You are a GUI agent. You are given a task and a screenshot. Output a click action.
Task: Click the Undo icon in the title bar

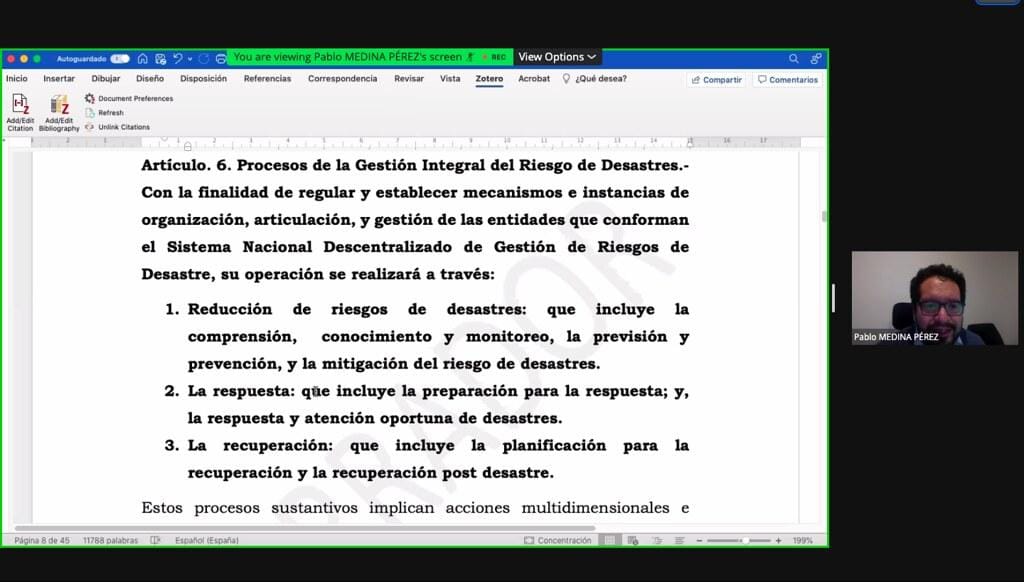pos(177,60)
